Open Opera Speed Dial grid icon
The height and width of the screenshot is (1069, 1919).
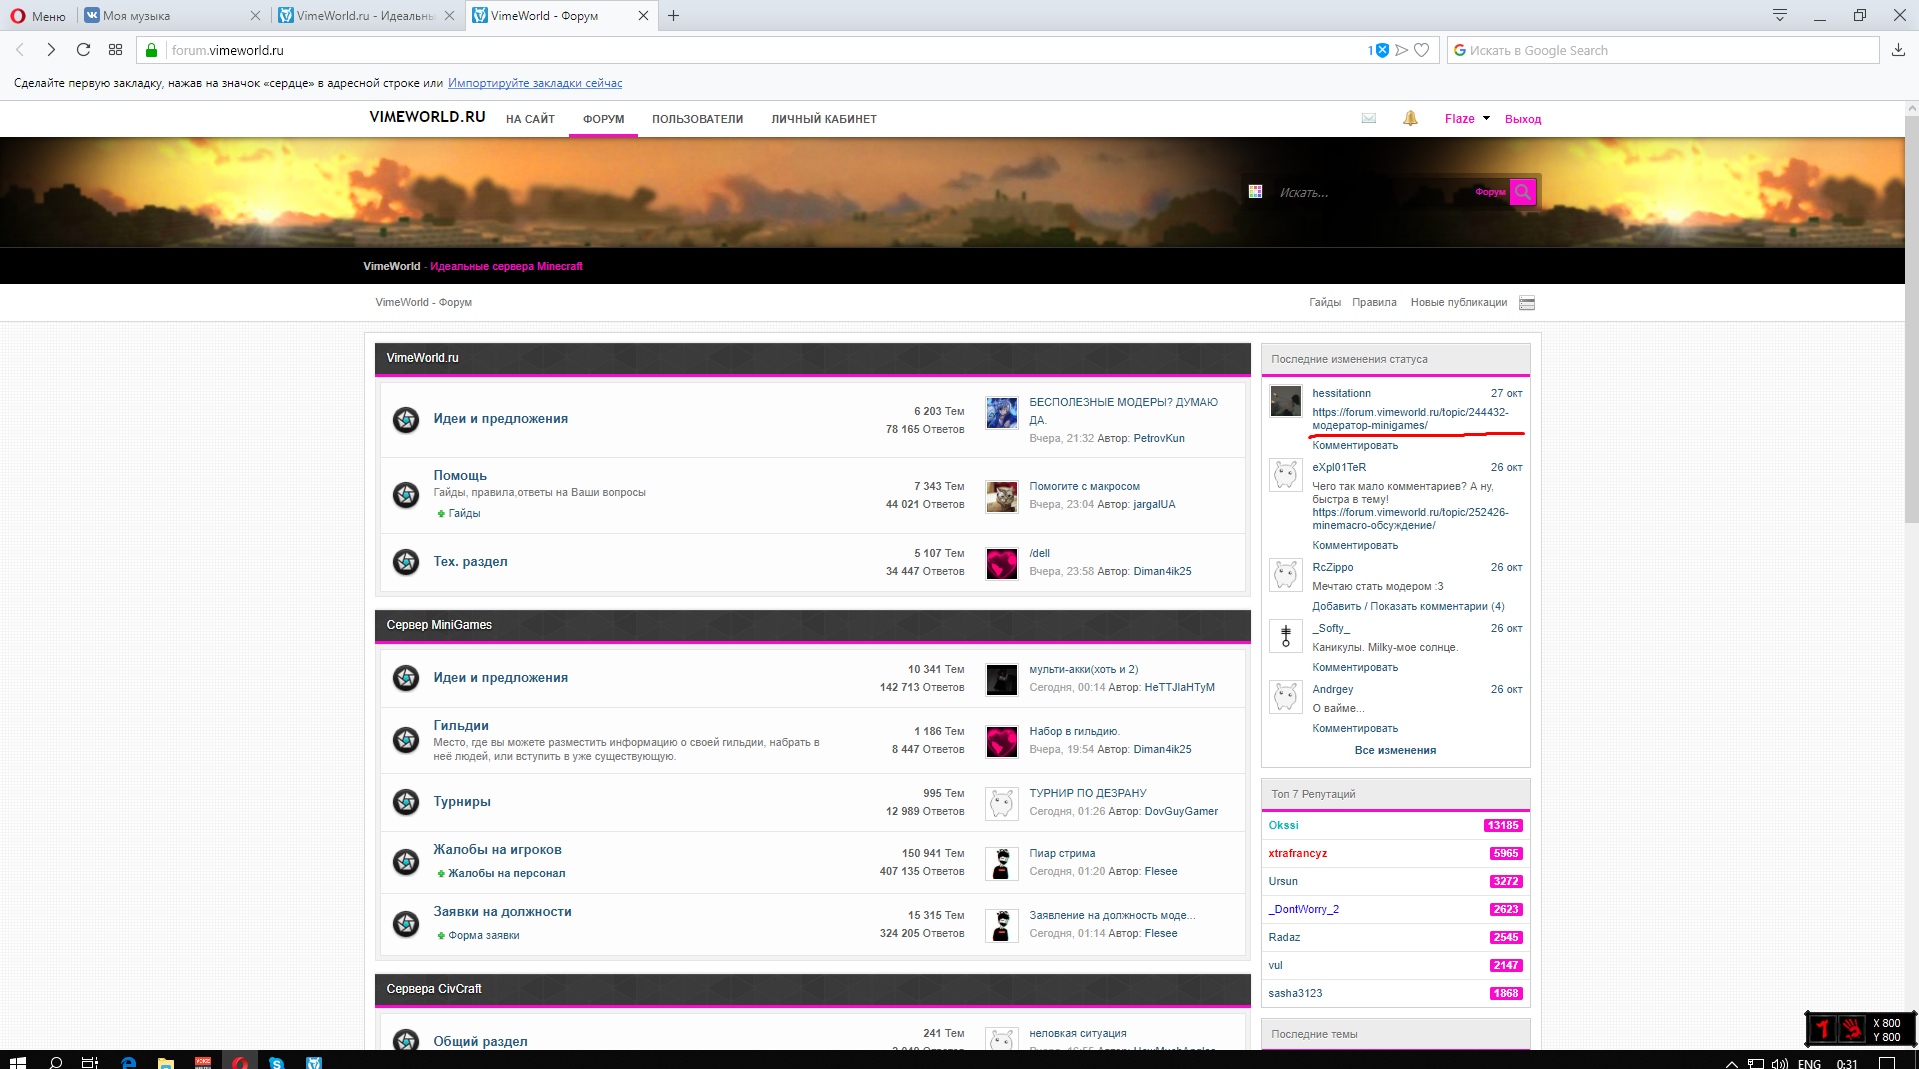point(116,50)
